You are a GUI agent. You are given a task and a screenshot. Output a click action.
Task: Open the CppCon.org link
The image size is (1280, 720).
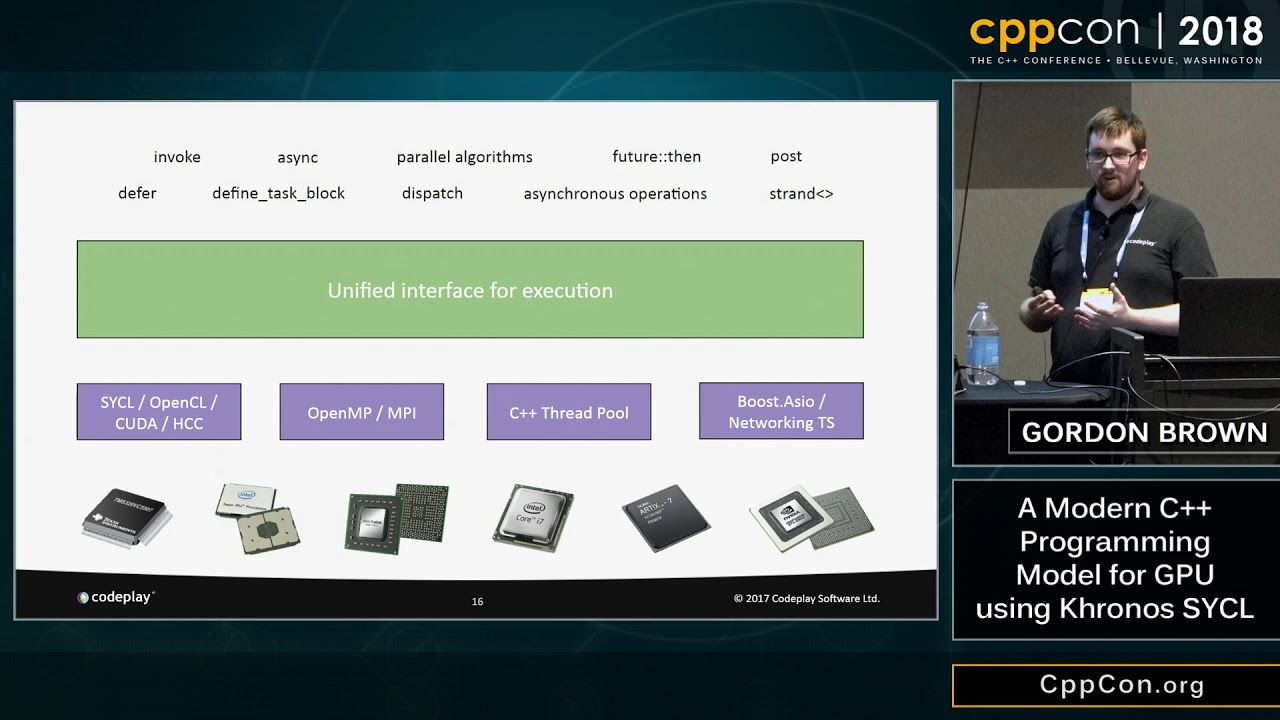click(x=1122, y=685)
